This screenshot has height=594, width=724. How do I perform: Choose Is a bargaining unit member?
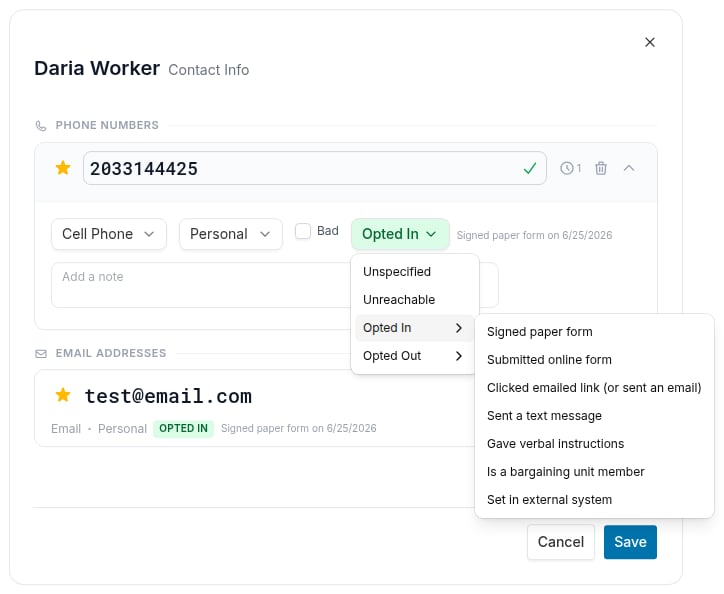click(594, 472)
